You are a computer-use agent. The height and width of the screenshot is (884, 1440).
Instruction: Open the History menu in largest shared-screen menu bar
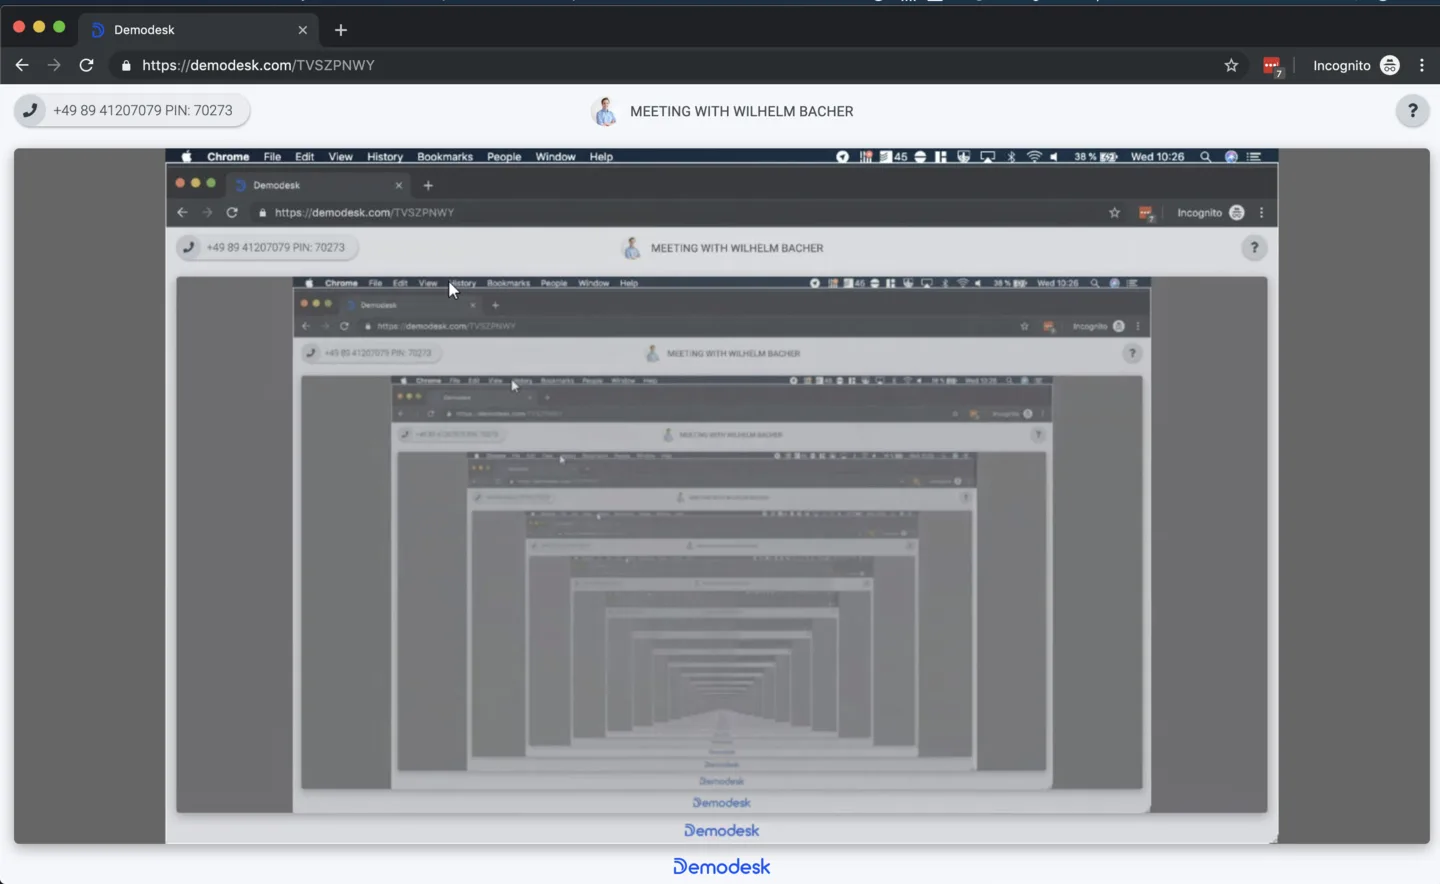[385, 157]
